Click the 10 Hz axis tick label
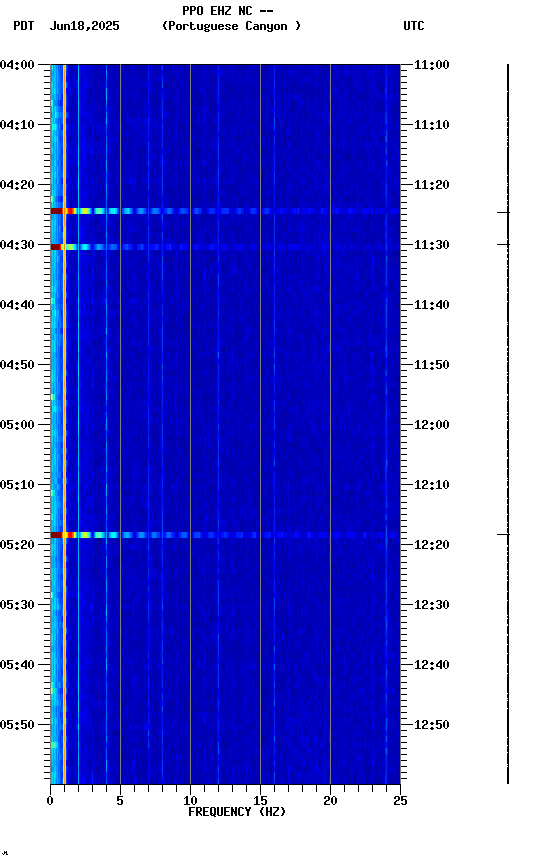The image size is (552, 864). pyautogui.click(x=190, y=801)
